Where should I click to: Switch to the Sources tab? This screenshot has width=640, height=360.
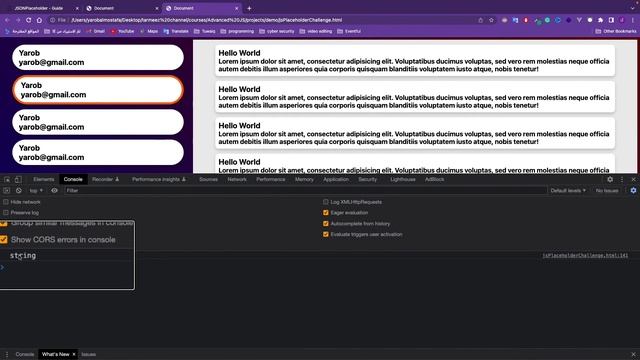[208, 179]
